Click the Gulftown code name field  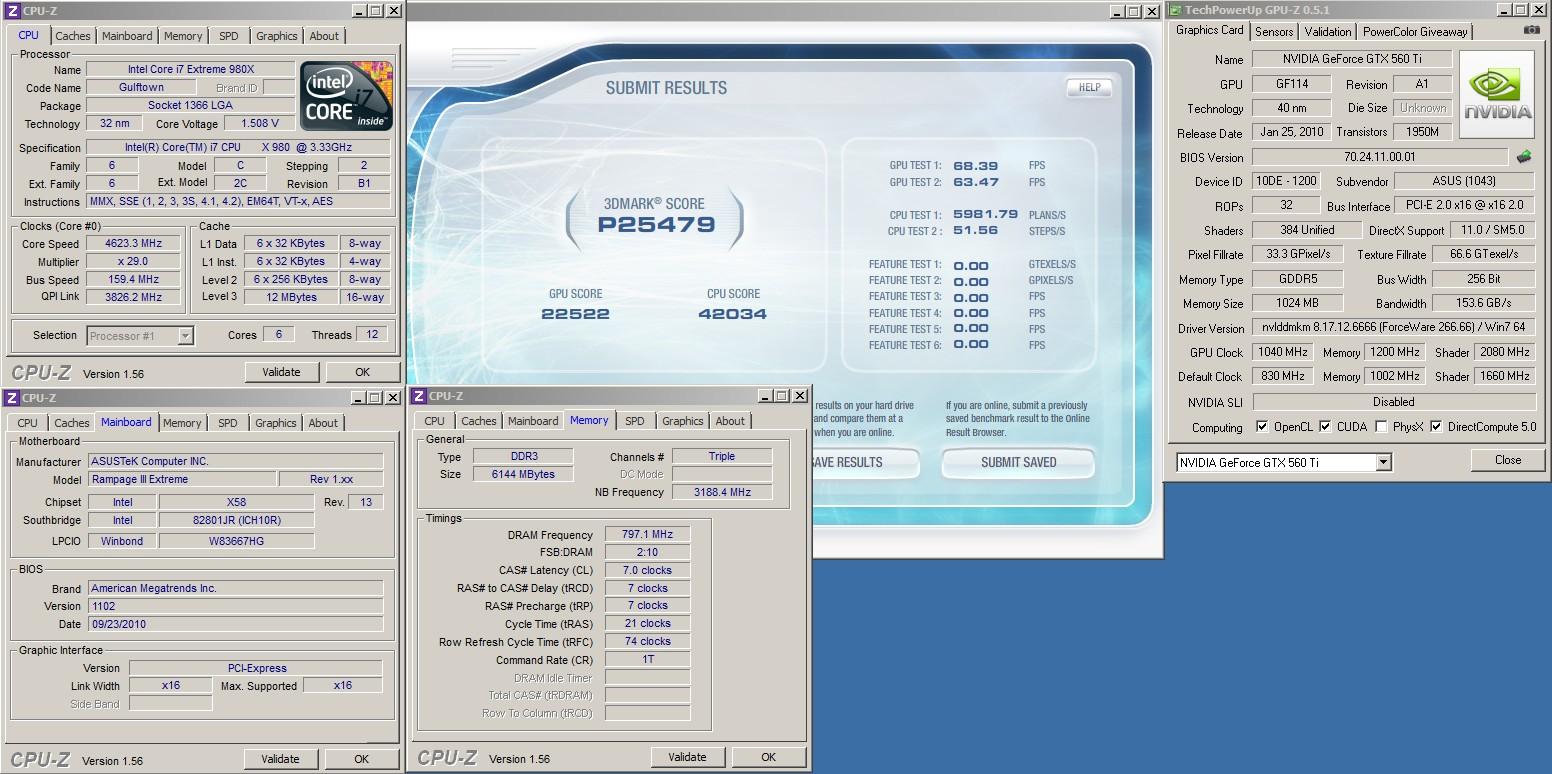pos(141,87)
